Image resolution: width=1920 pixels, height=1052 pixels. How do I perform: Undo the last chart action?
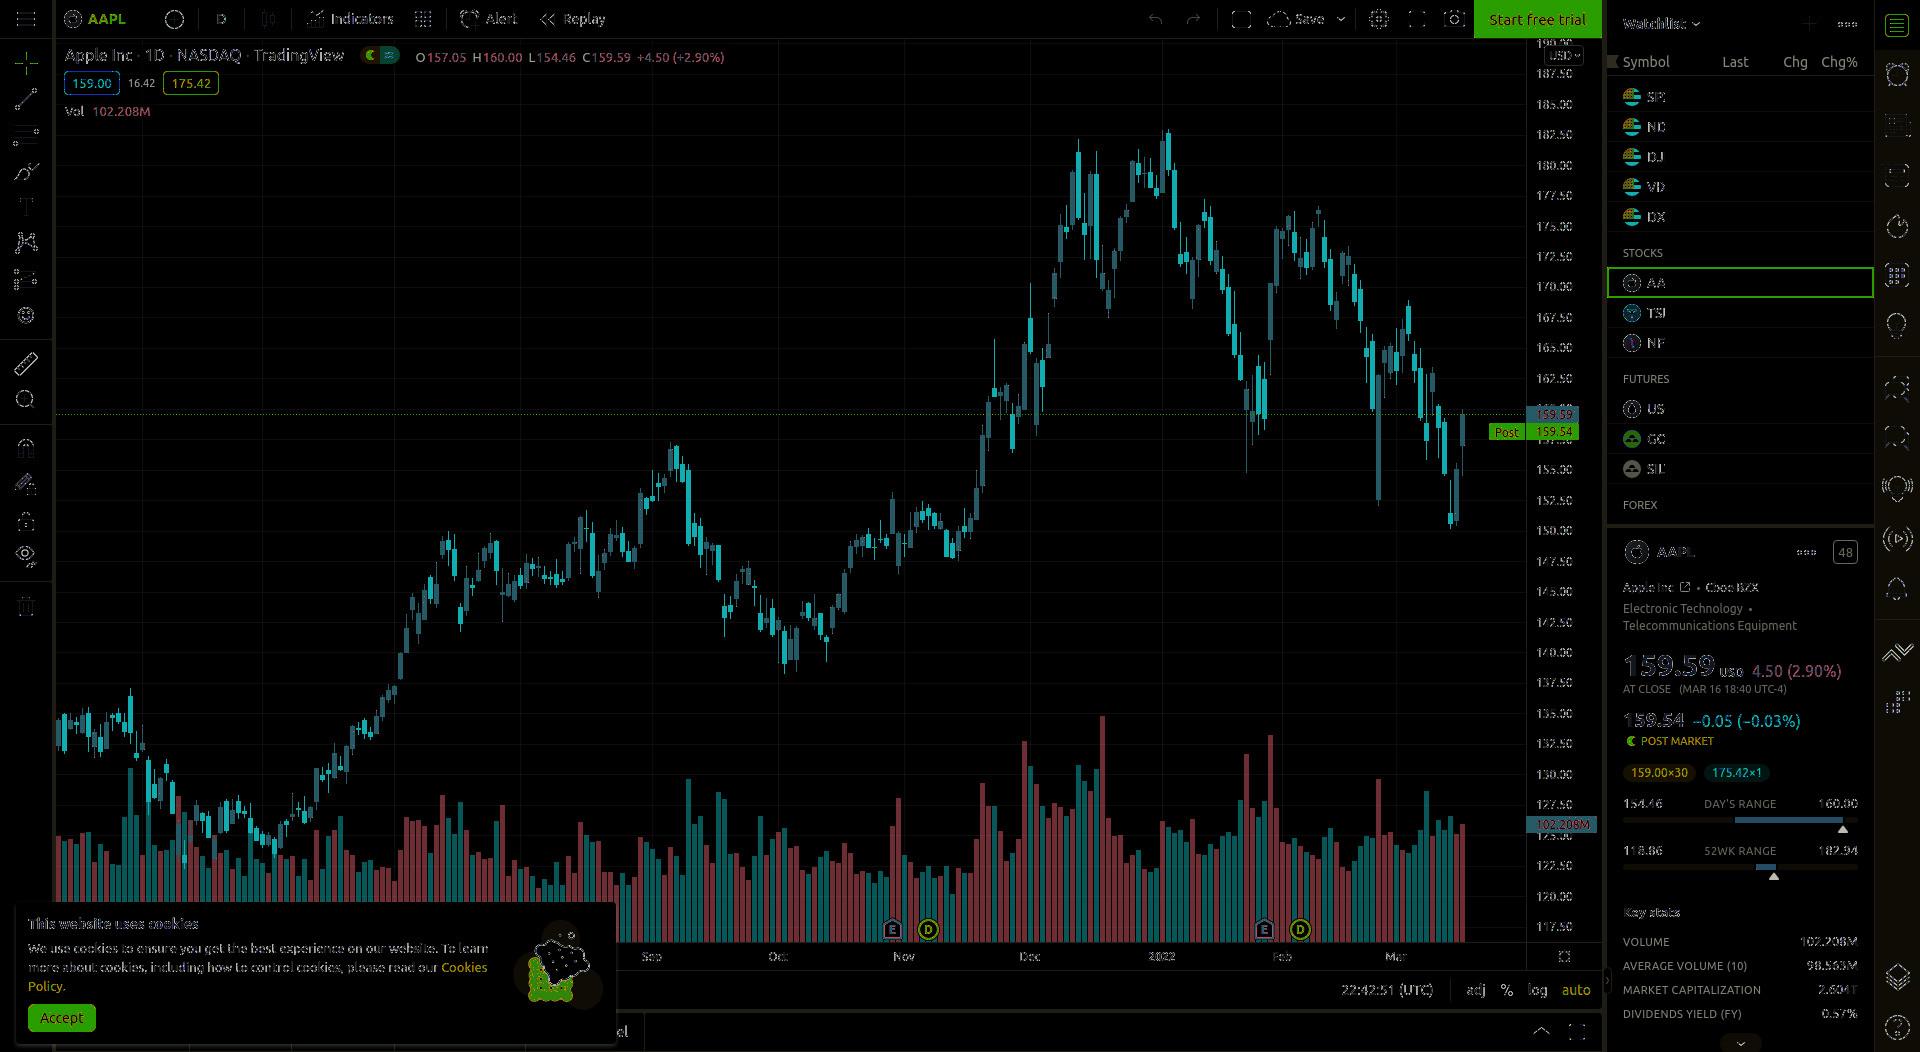tap(1155, 19)
